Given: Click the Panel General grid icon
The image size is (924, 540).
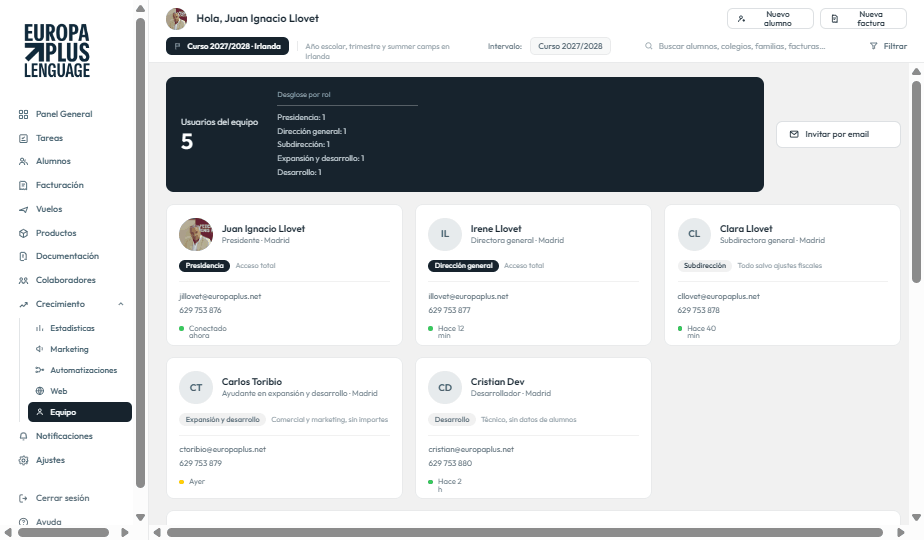Looking at the screenshot, I should click(x=24, y=114).
